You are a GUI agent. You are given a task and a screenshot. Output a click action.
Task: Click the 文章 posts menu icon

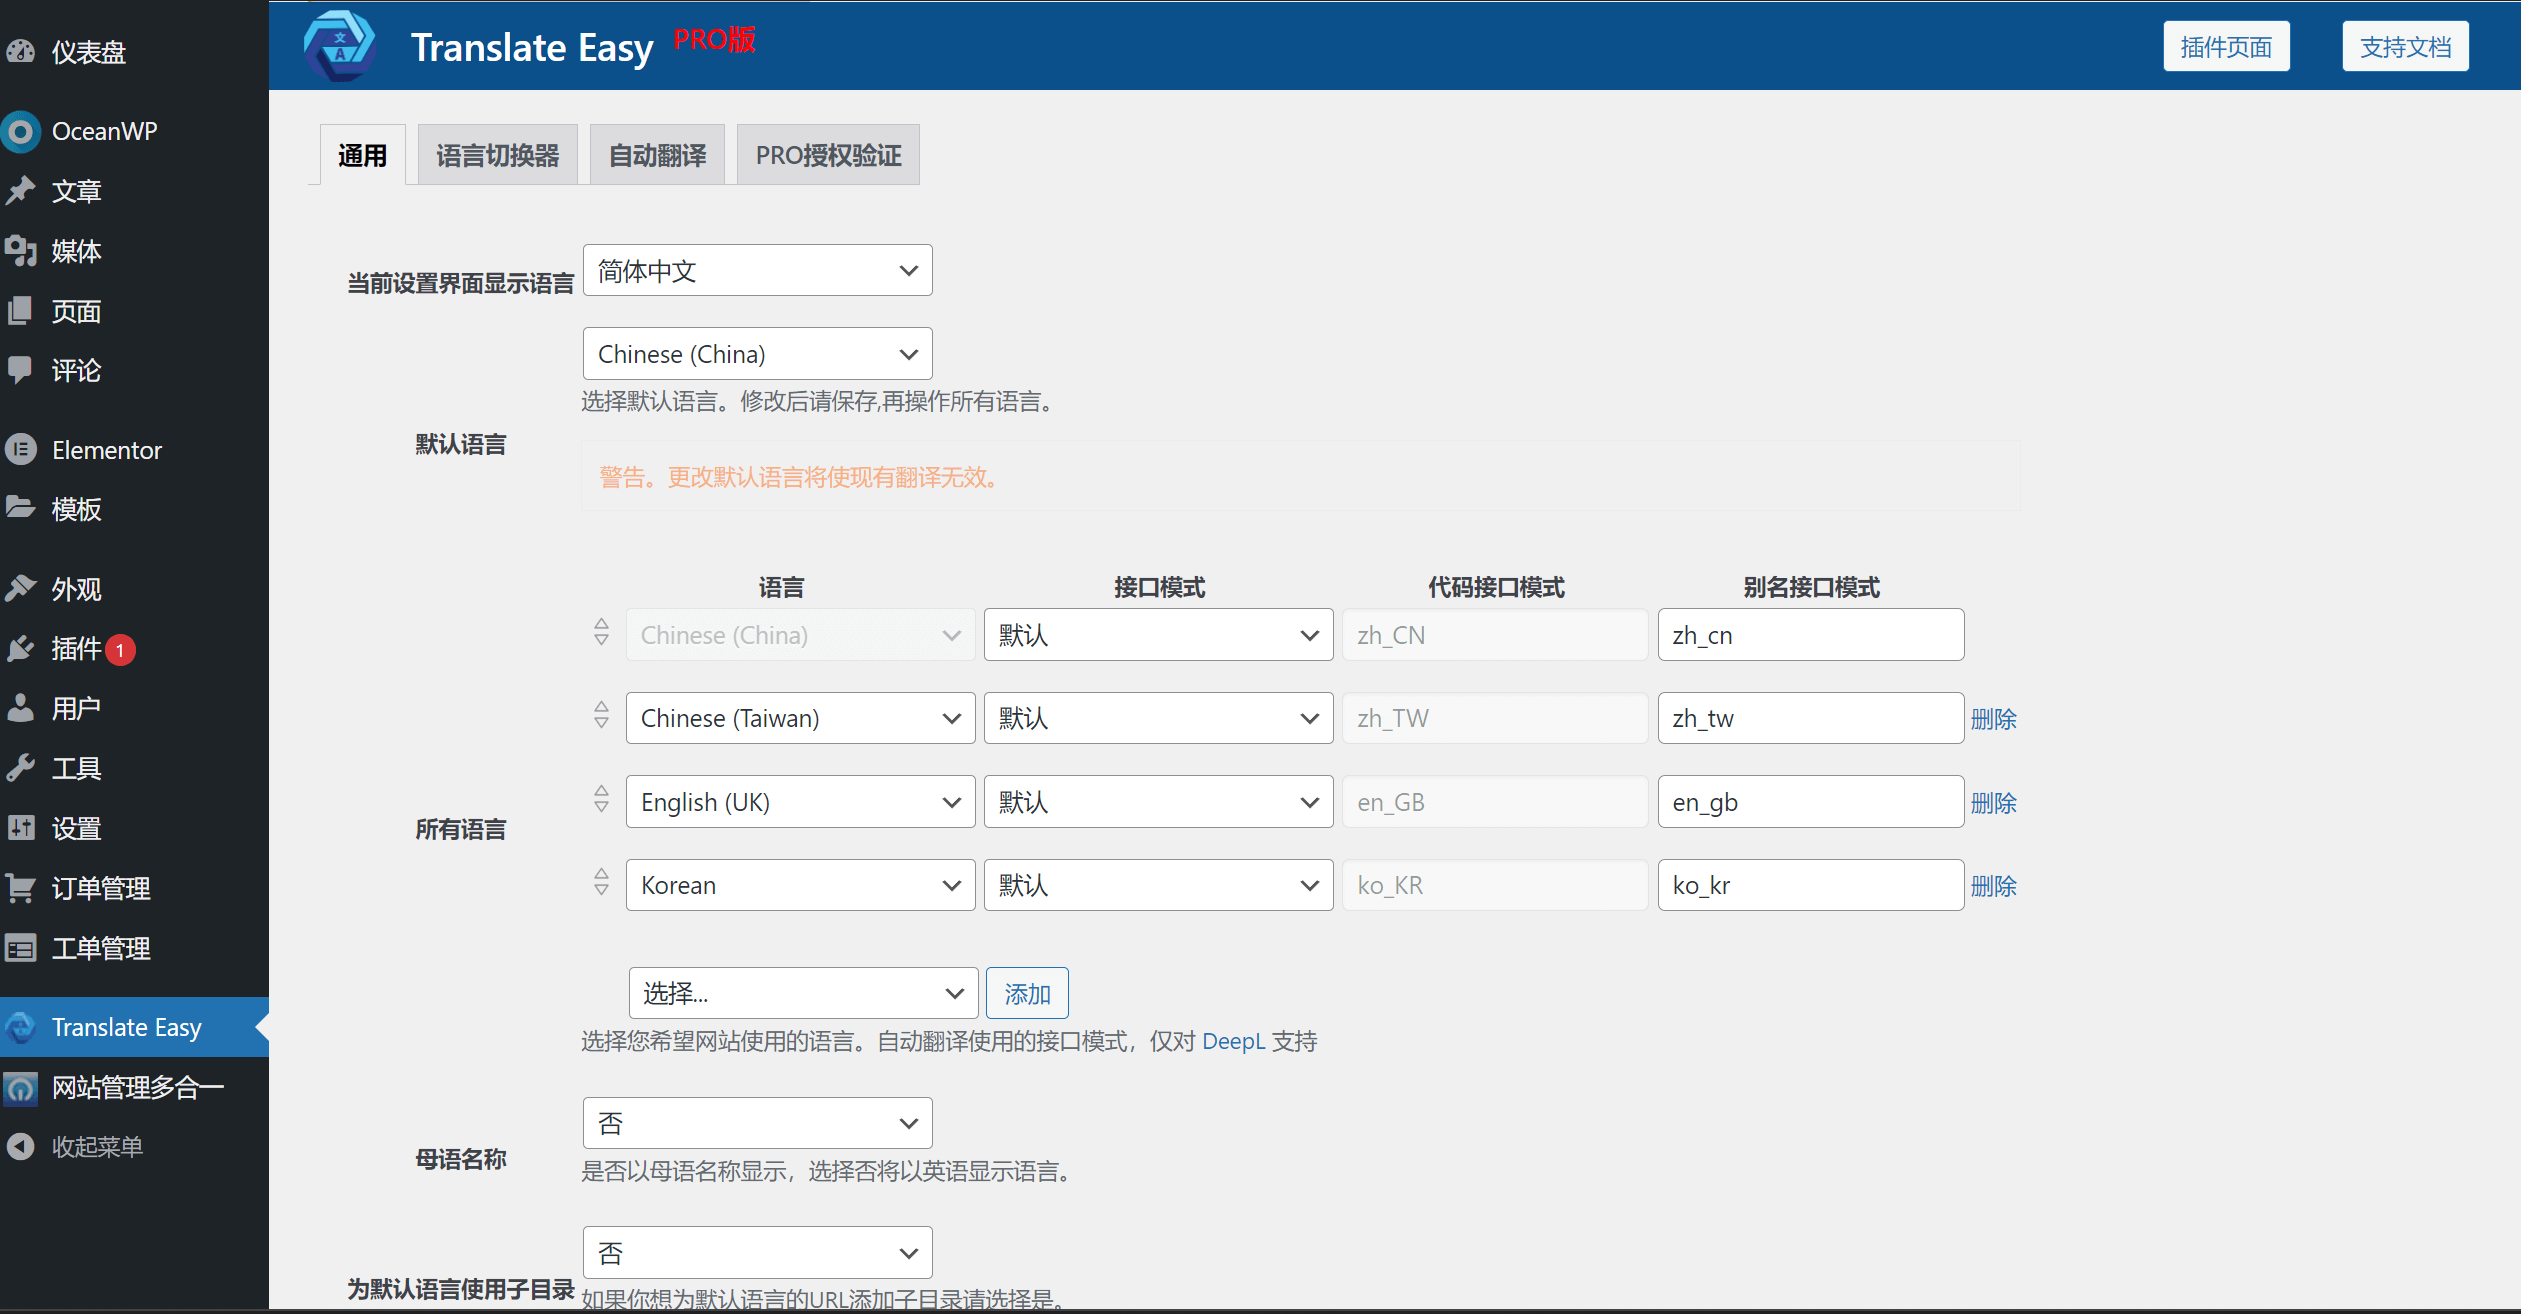coord(23,190)
